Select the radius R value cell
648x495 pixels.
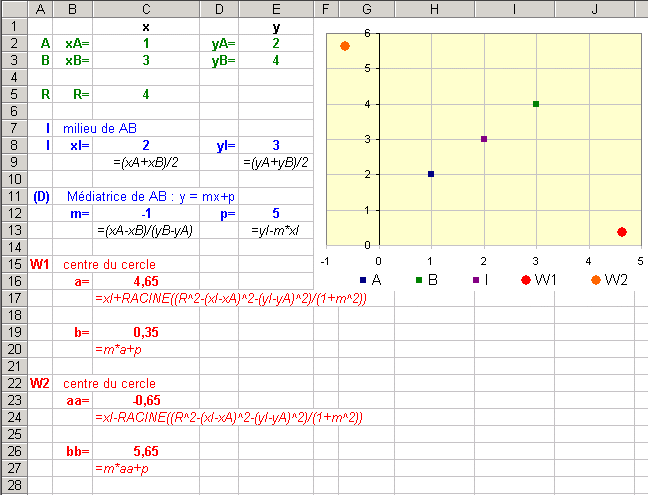click(146, 94)
